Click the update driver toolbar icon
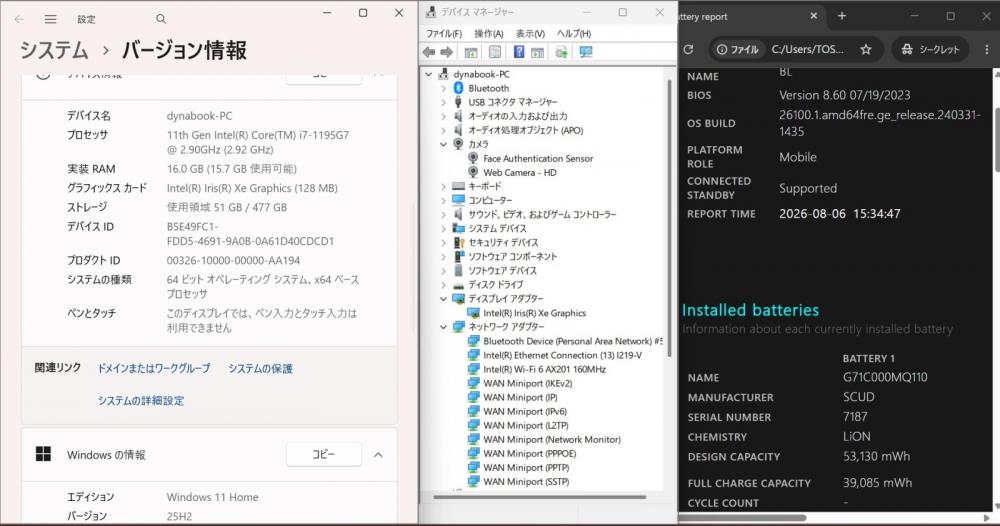The height and width of the screenshot is (526, 1000). click(x=561, y=52)
